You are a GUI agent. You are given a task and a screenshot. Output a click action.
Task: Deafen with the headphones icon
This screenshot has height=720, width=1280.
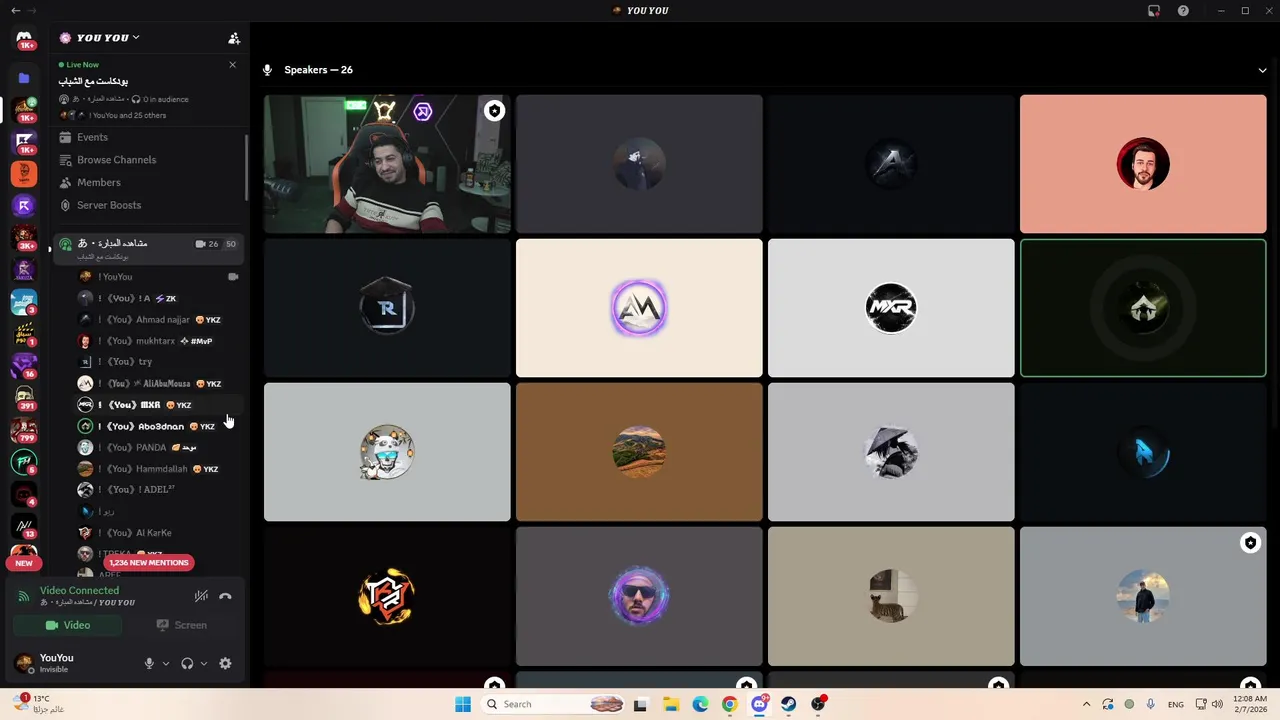(x=187, y=663)
